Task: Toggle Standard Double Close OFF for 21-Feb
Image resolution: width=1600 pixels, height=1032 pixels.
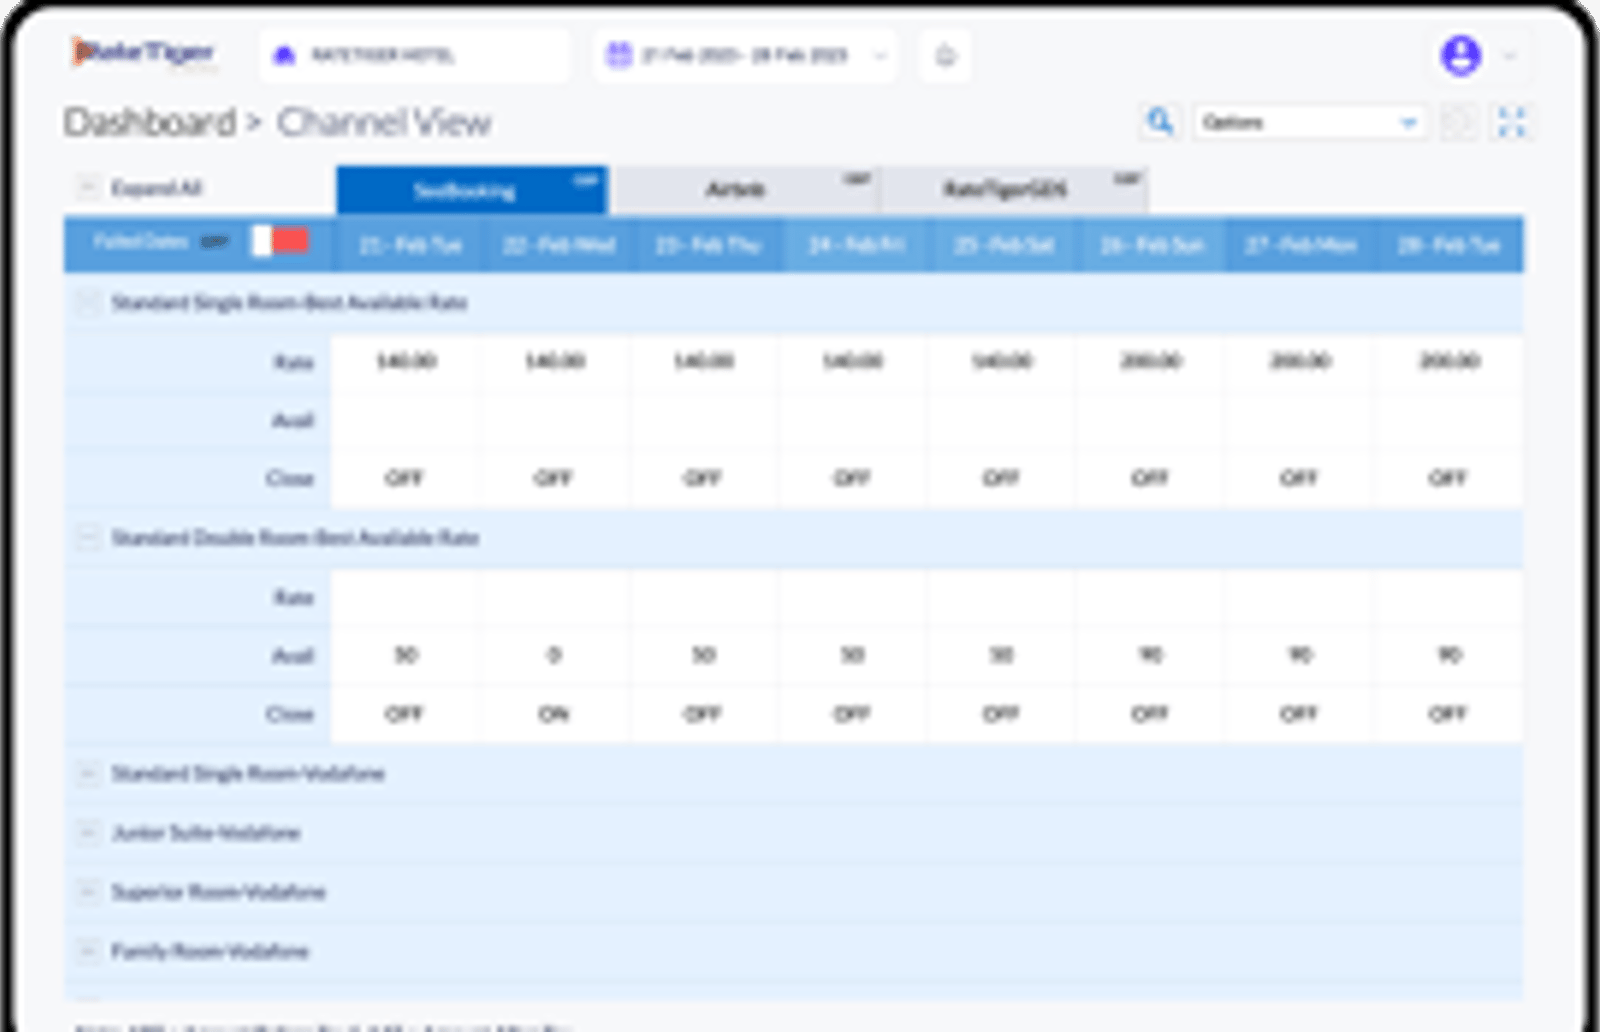Action: tap(405, 714)
